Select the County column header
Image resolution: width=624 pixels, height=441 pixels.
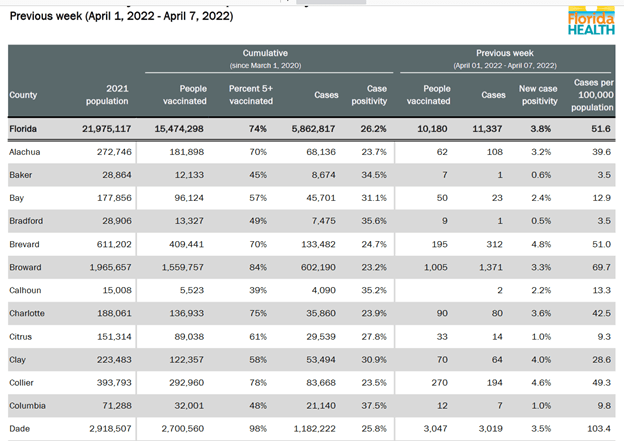(23, 95)
